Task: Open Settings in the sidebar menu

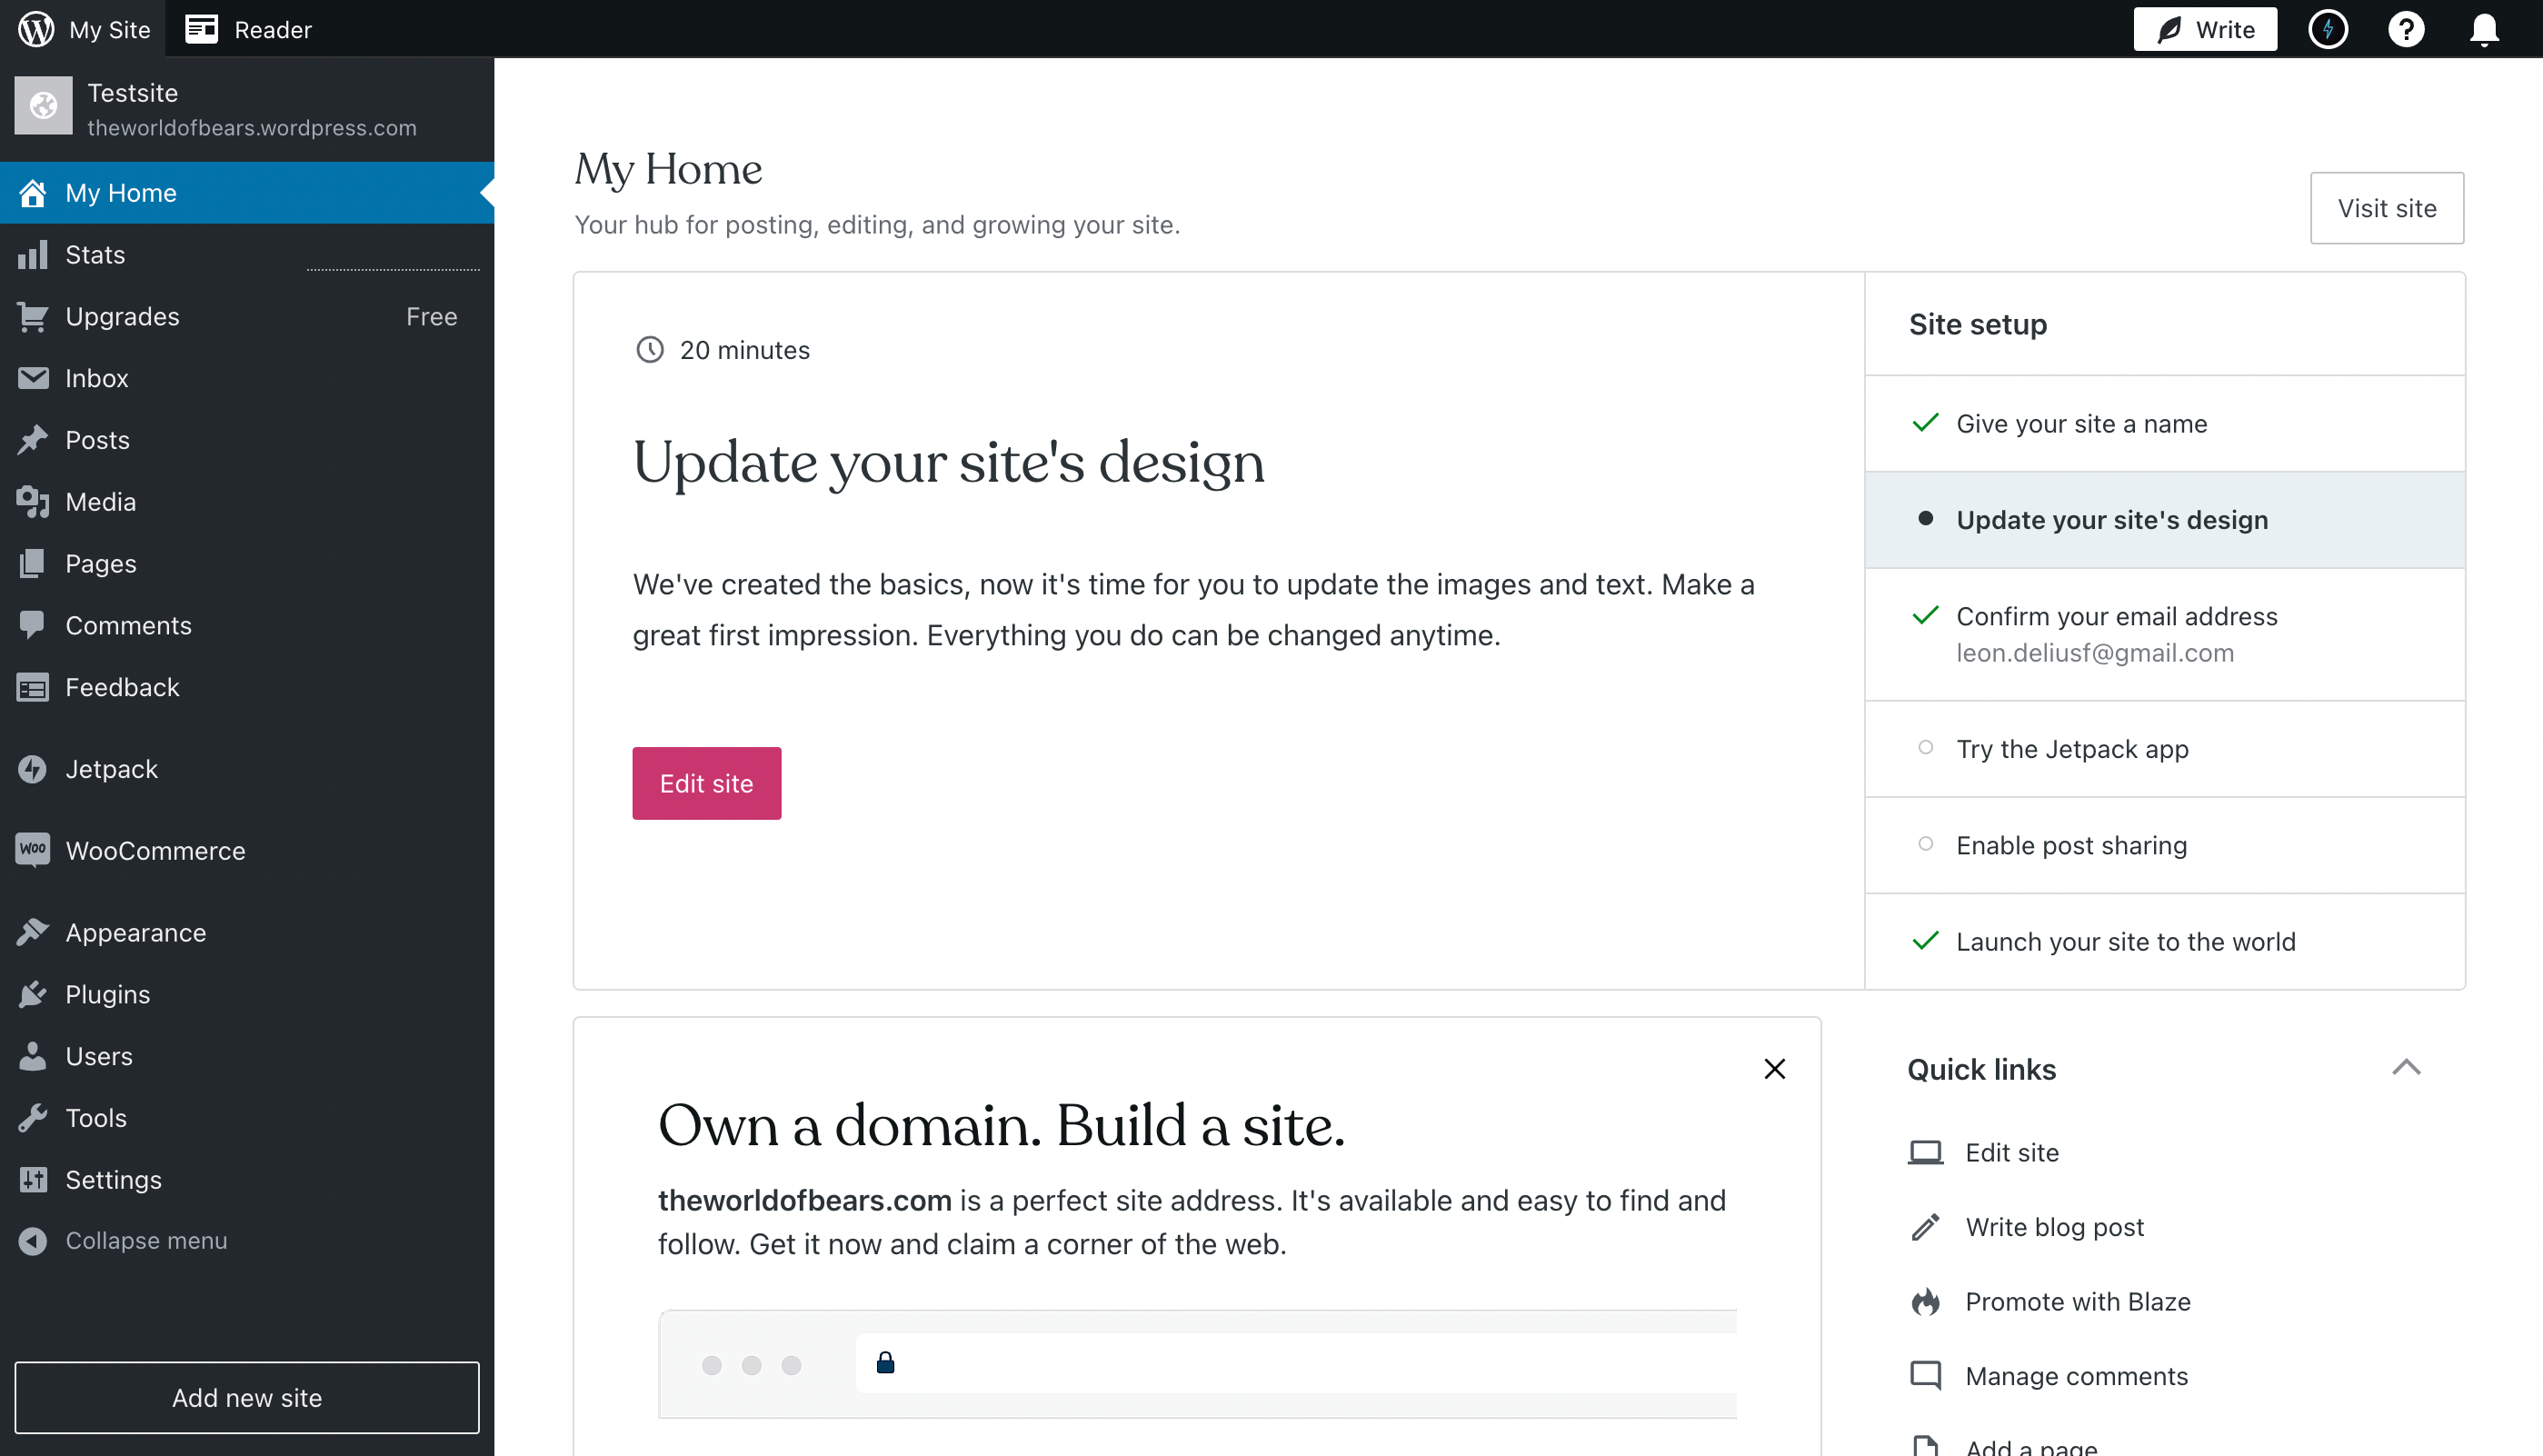Action: click(x=247, y=1179)
